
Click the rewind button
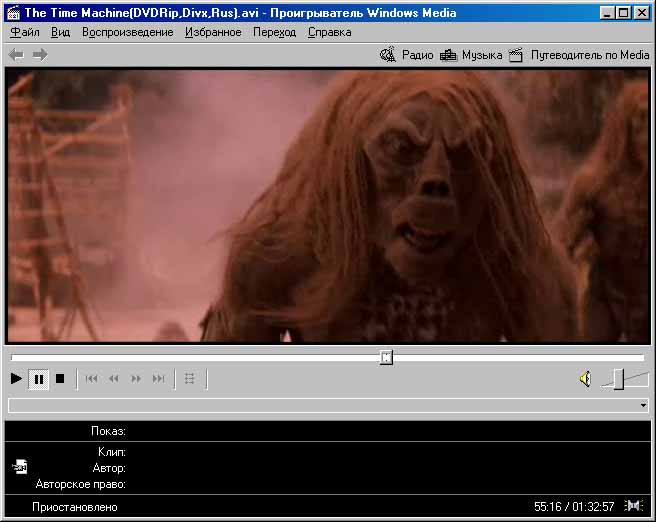[114, 379]
